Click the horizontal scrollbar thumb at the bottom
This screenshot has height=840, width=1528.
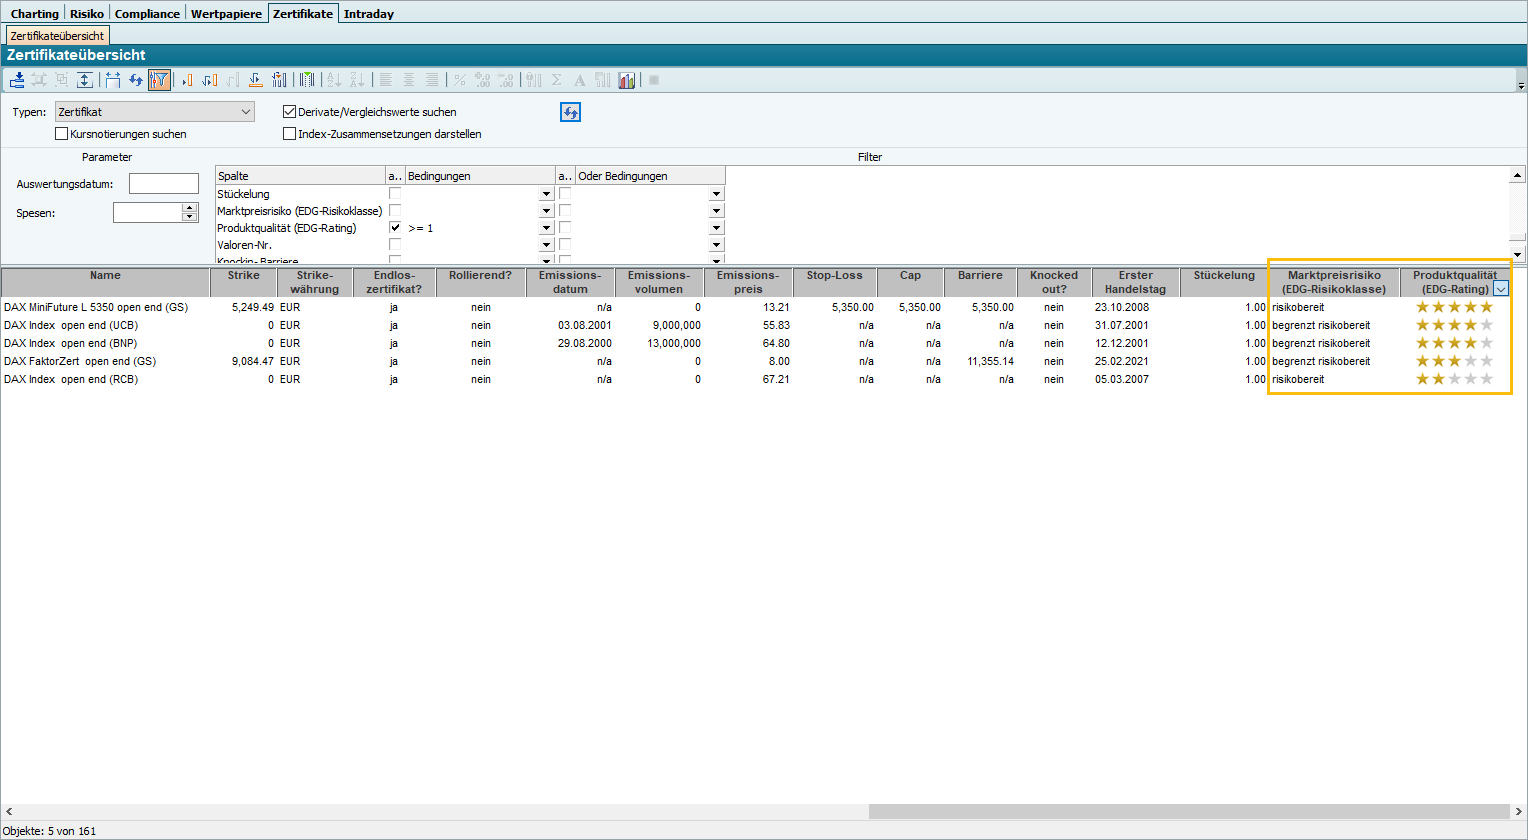point(1188,812)
